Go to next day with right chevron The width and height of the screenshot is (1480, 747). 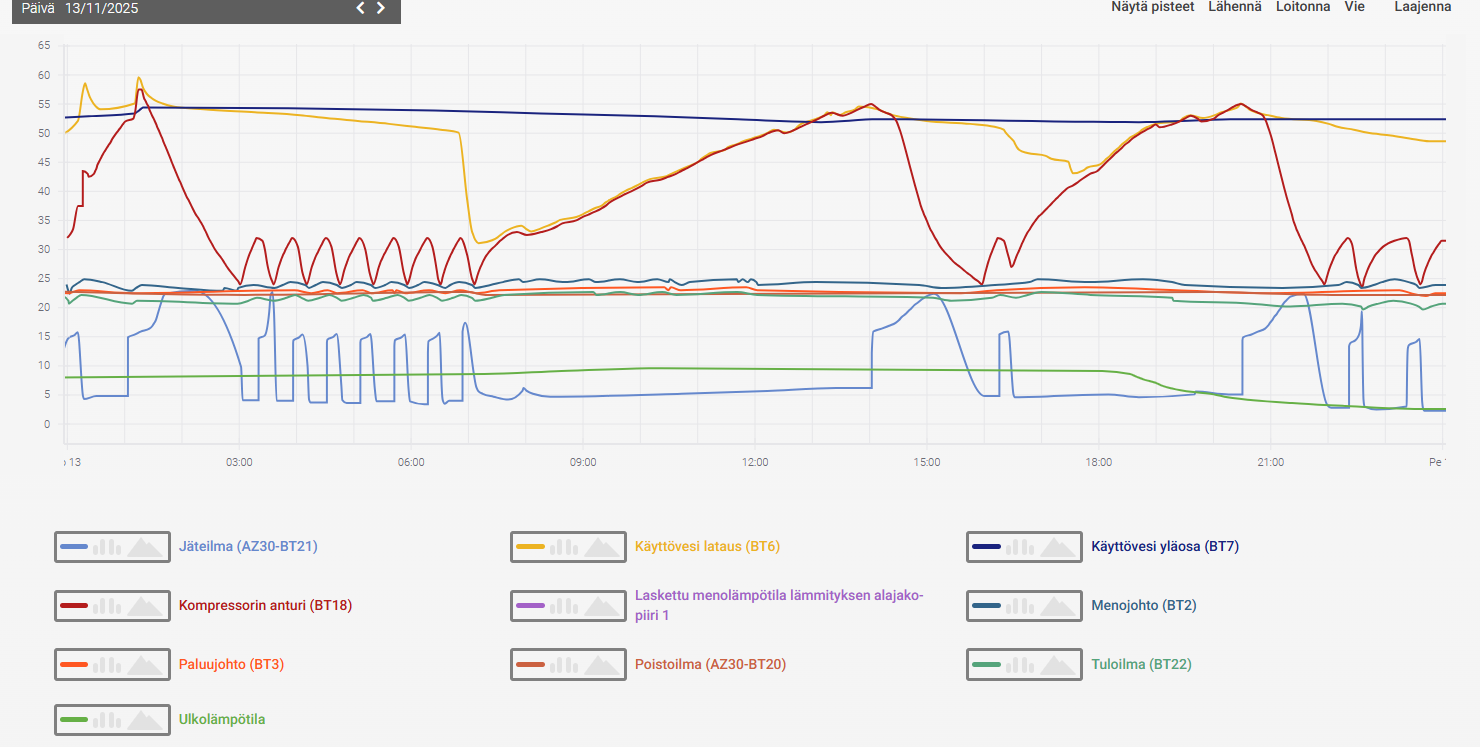coord(381,8)
